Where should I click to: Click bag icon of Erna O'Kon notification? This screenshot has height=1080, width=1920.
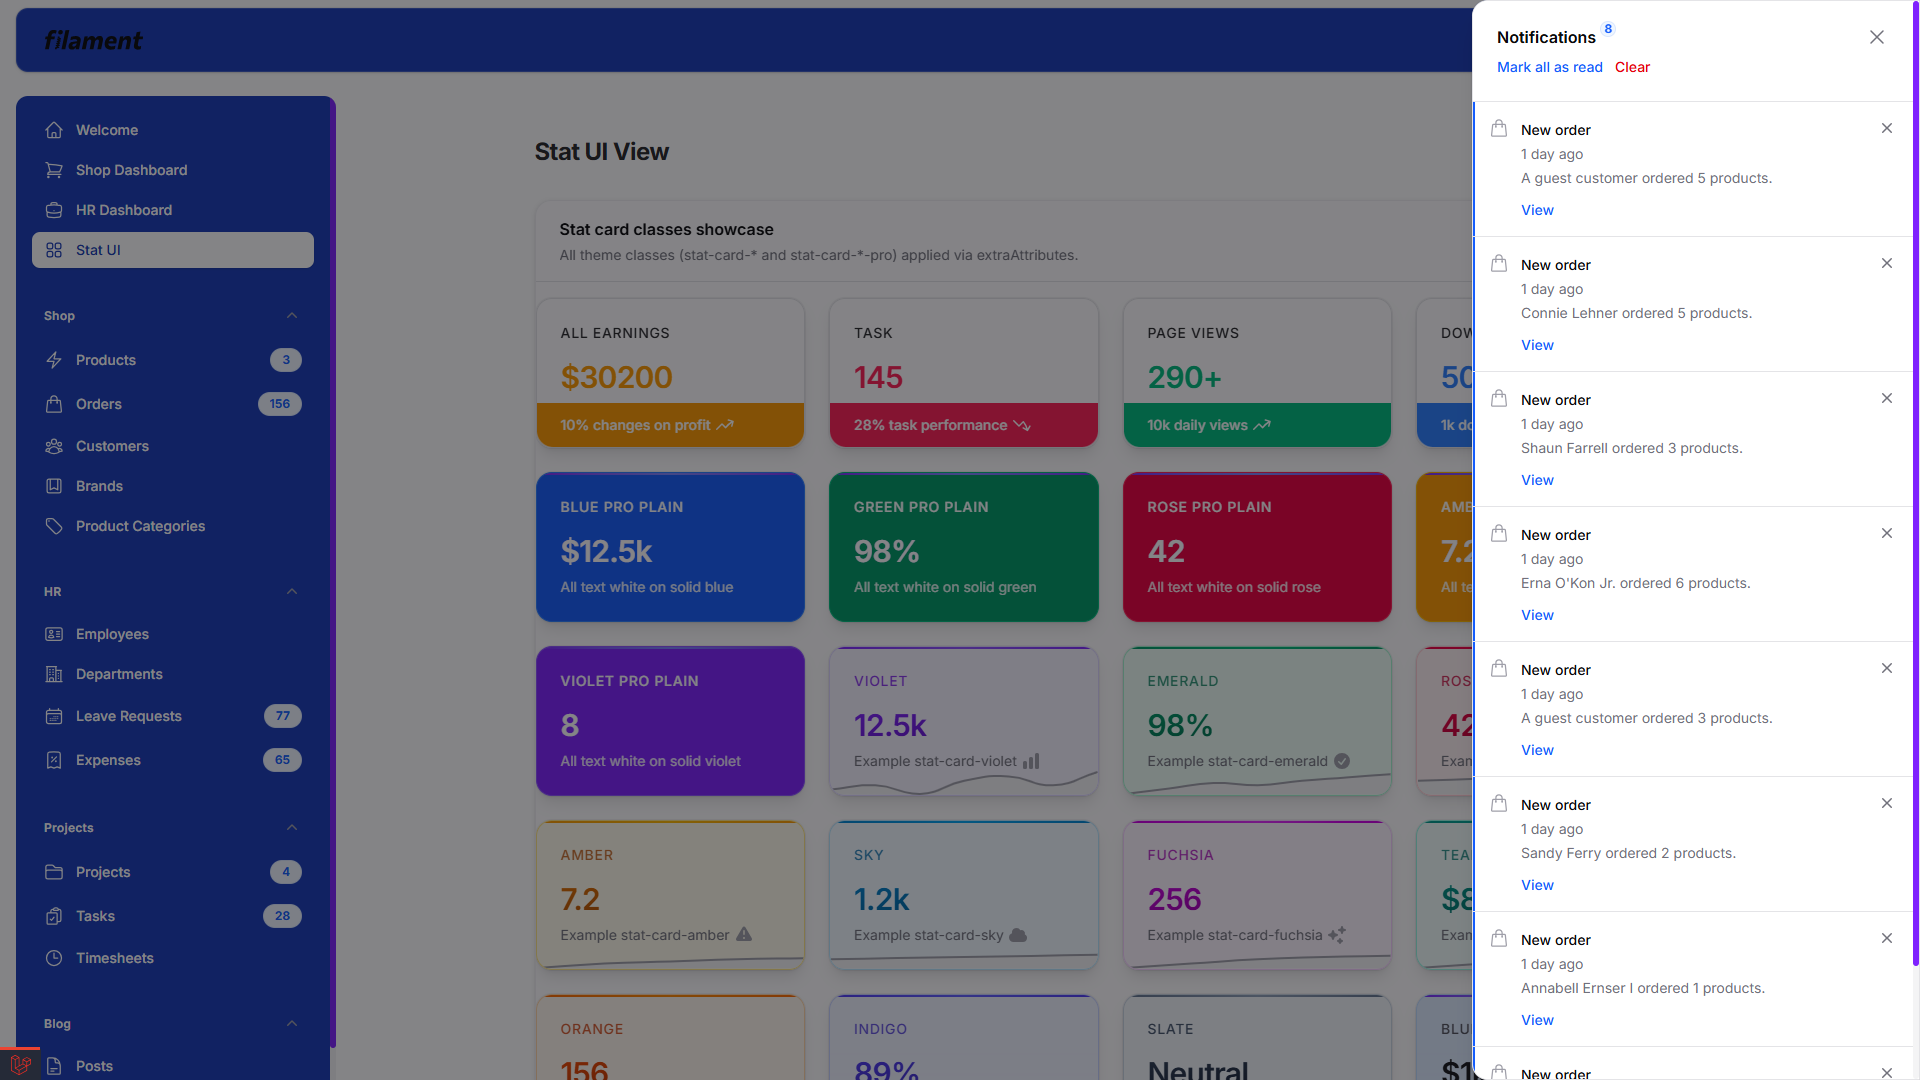click(x=1499, y=533)
